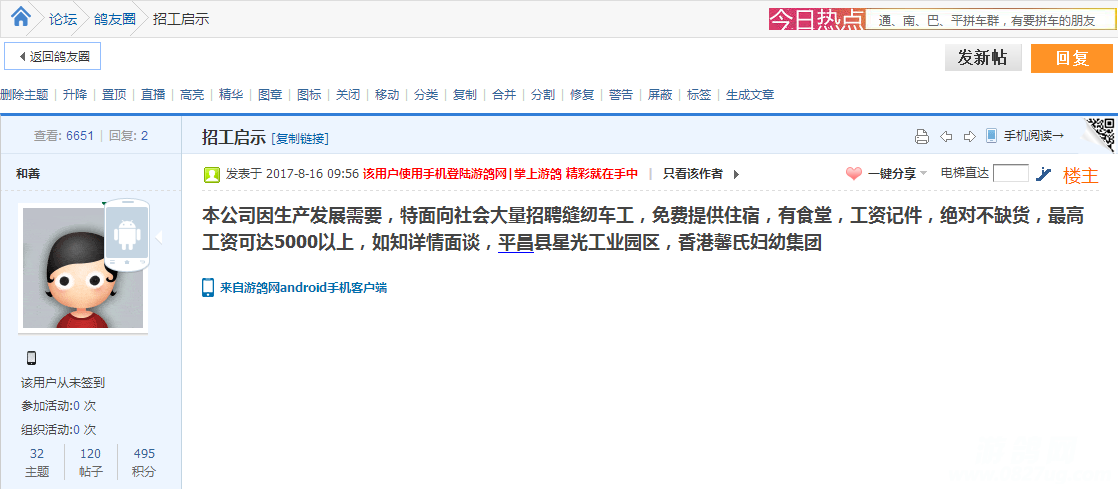Image resolution: width=1118 pixels, height=489 pixels.
Task: Click the elevator jump icon beside floor input
Action: (1044, 173)
